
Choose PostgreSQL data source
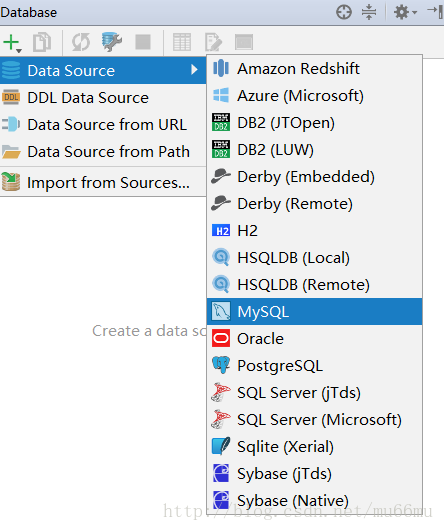(315, 366)
